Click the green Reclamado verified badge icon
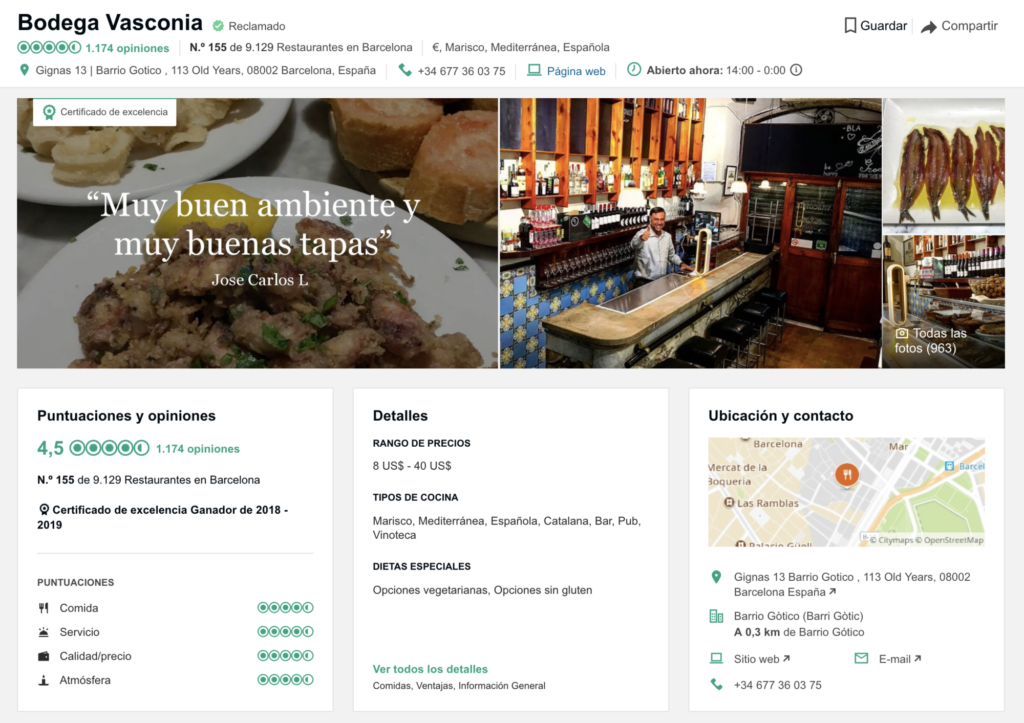This screenshot has height=723, width=1024. pos(218,26)
